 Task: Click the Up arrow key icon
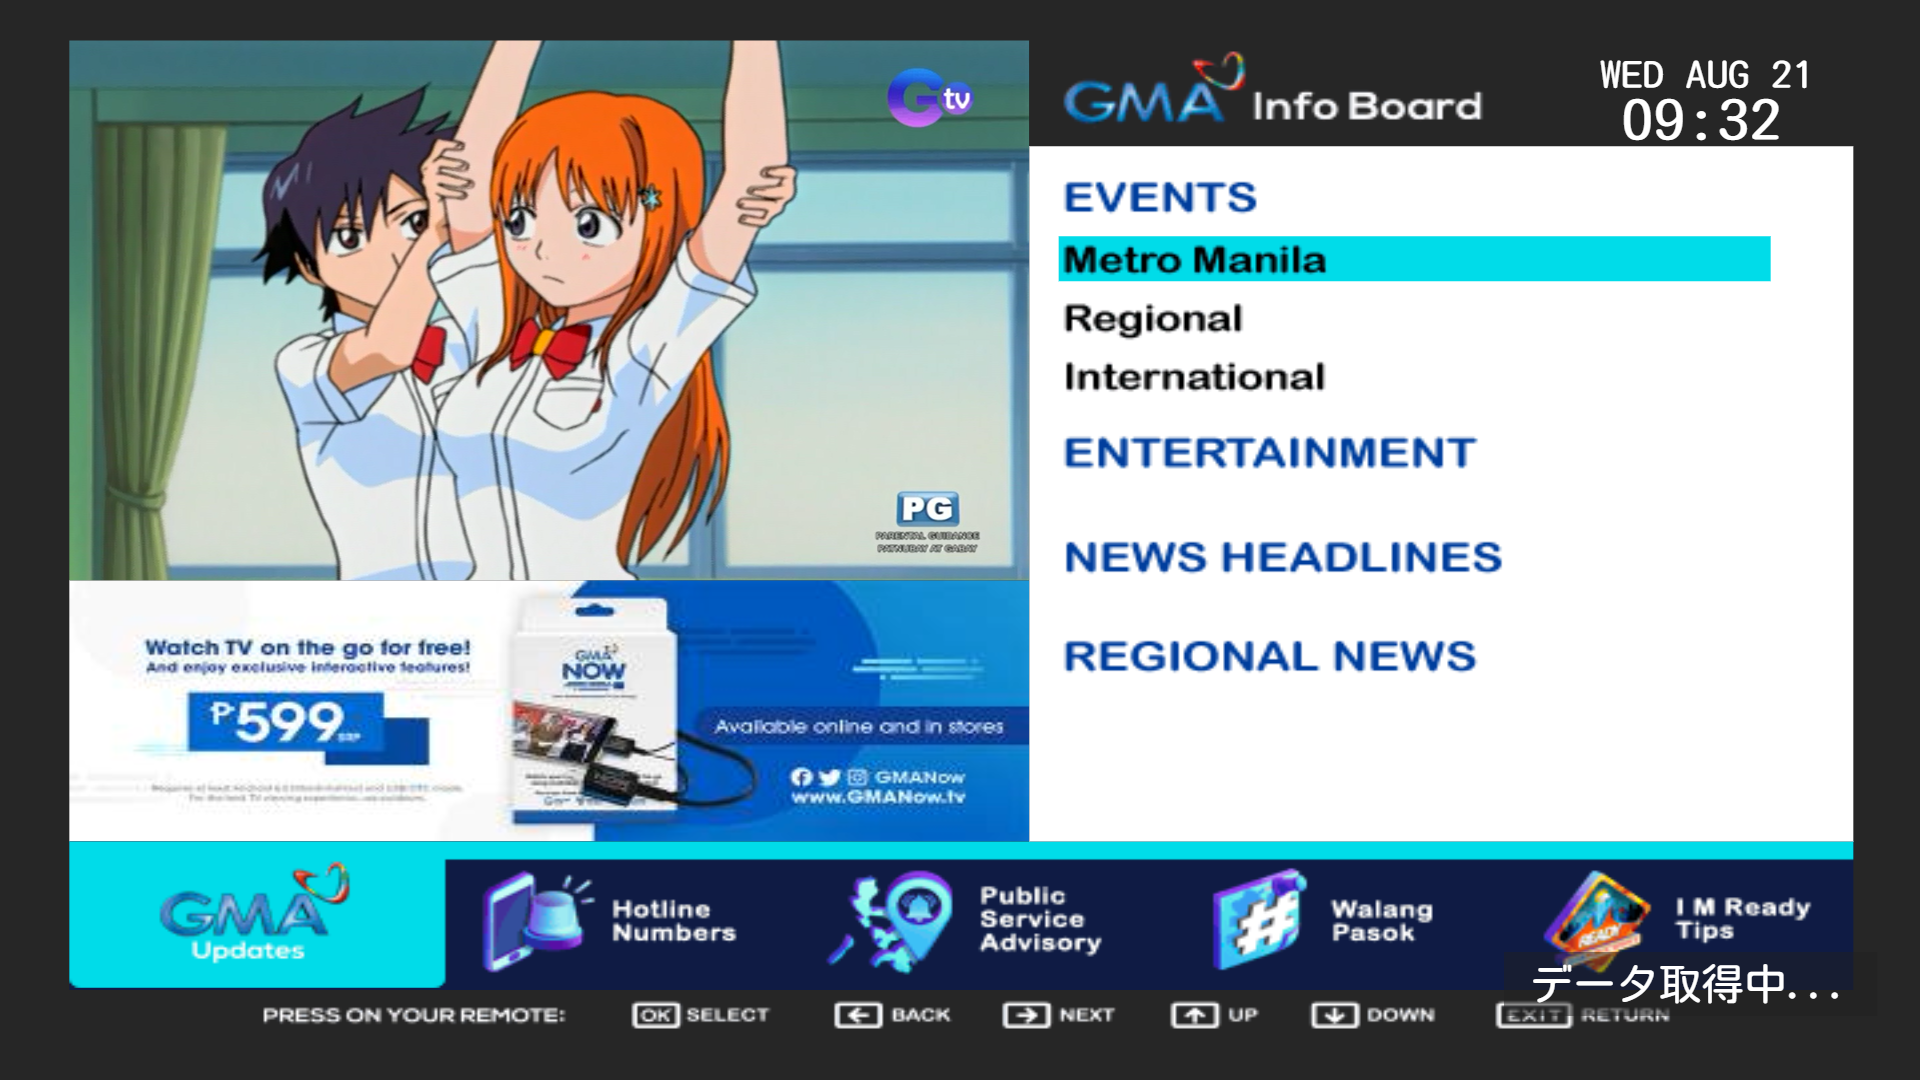(x=1194, y=1015)
